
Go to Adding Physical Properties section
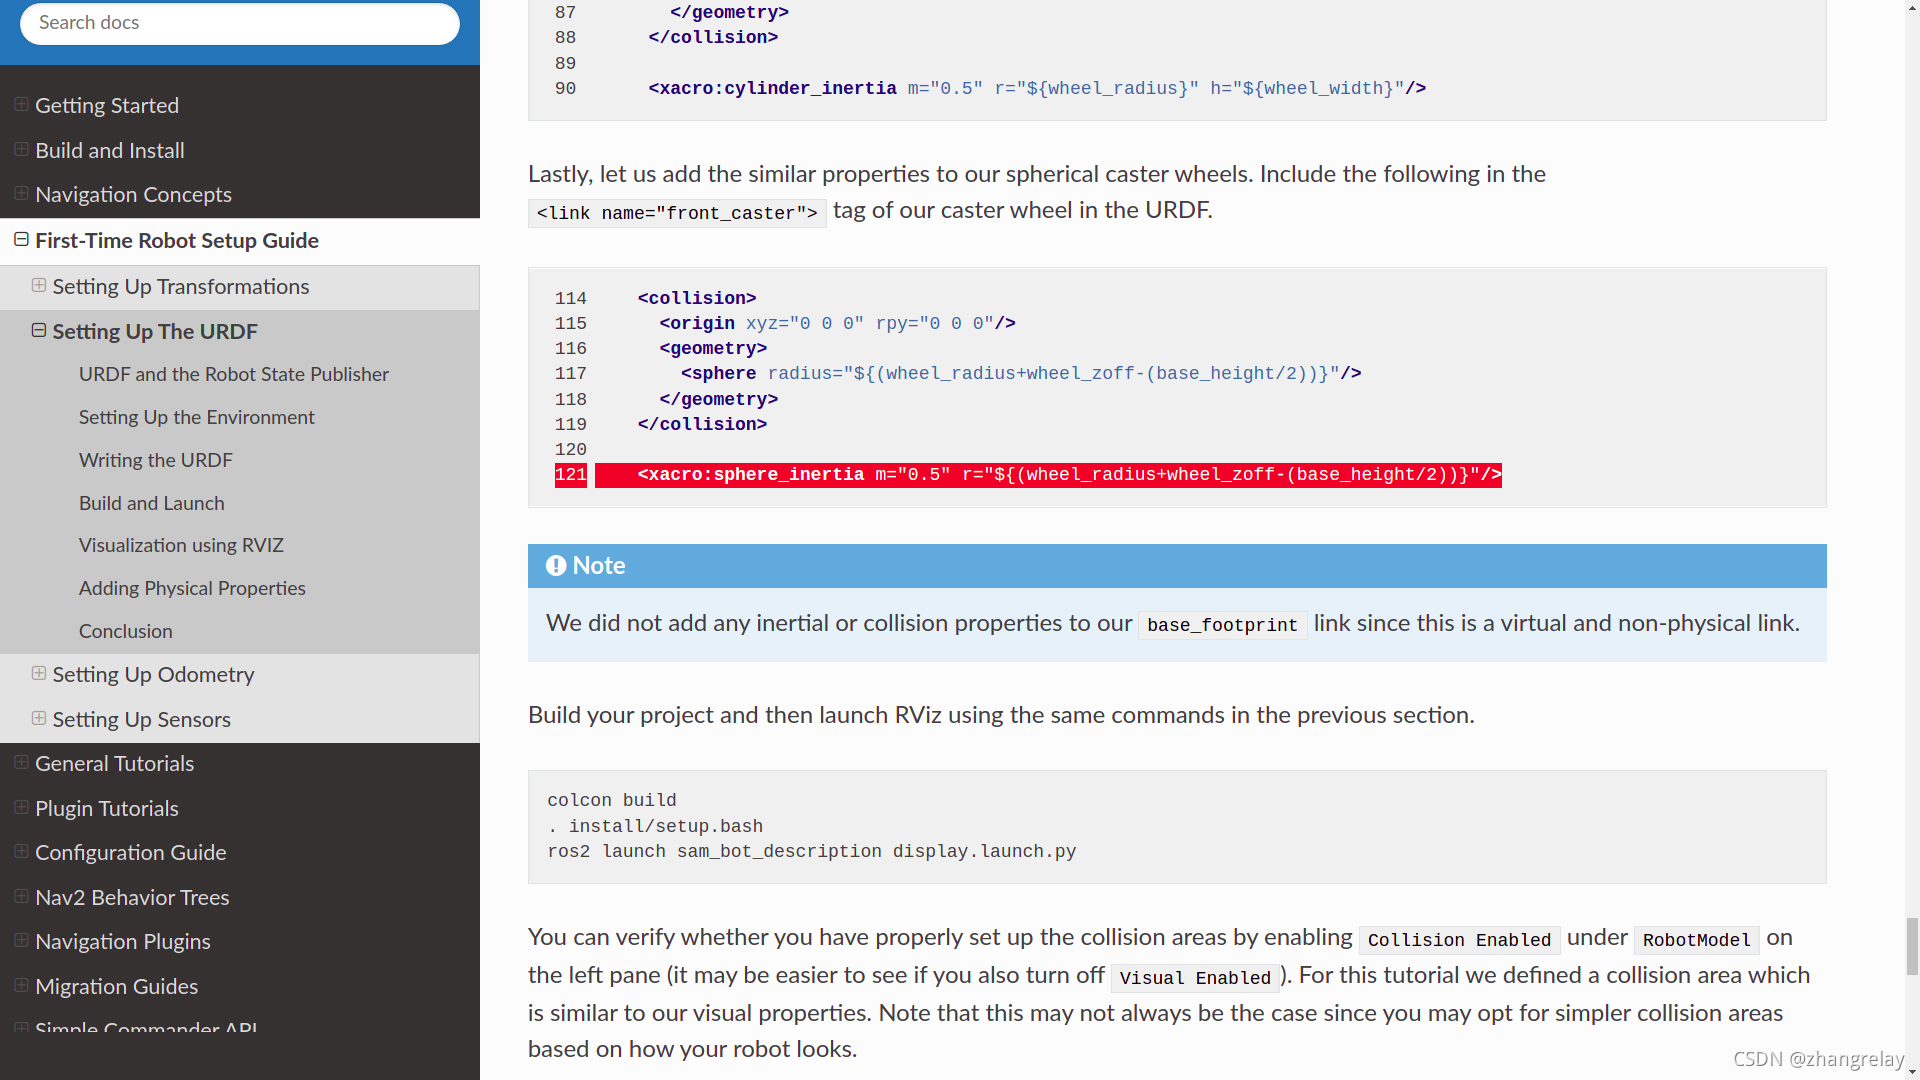pos(192,588)
